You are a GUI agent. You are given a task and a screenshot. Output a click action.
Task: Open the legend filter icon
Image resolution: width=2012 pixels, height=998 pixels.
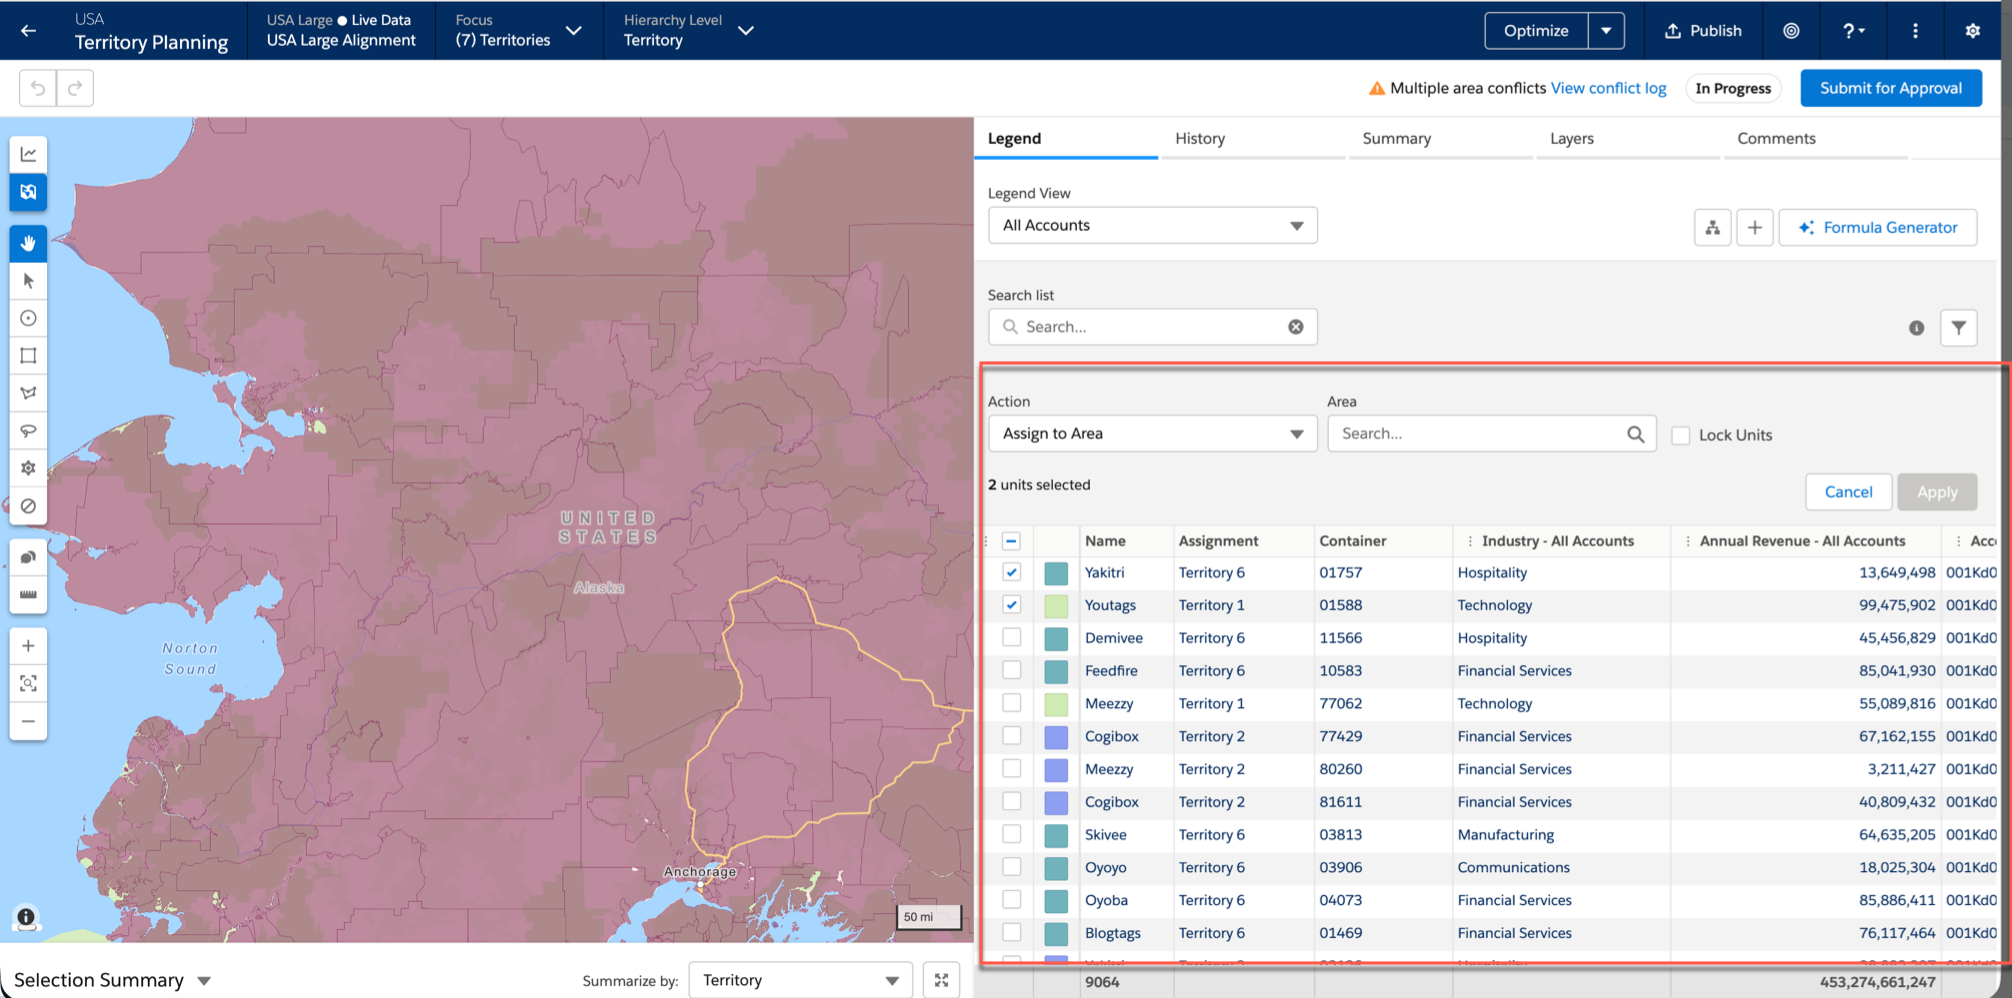1958,327
